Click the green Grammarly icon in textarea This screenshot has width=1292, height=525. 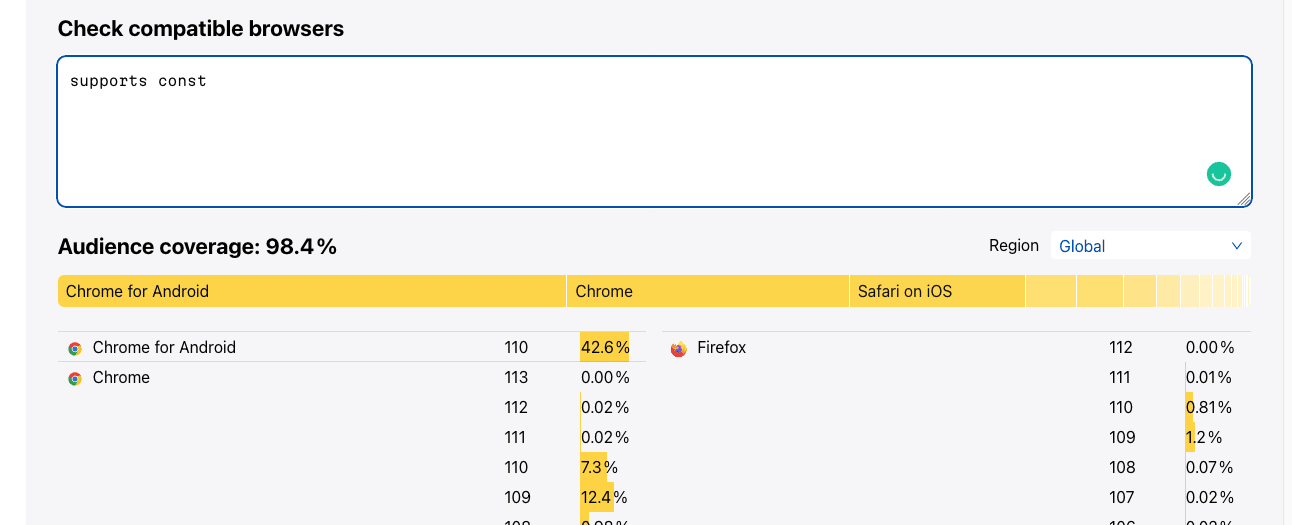pyautogui.click(x=1218, y=174)
